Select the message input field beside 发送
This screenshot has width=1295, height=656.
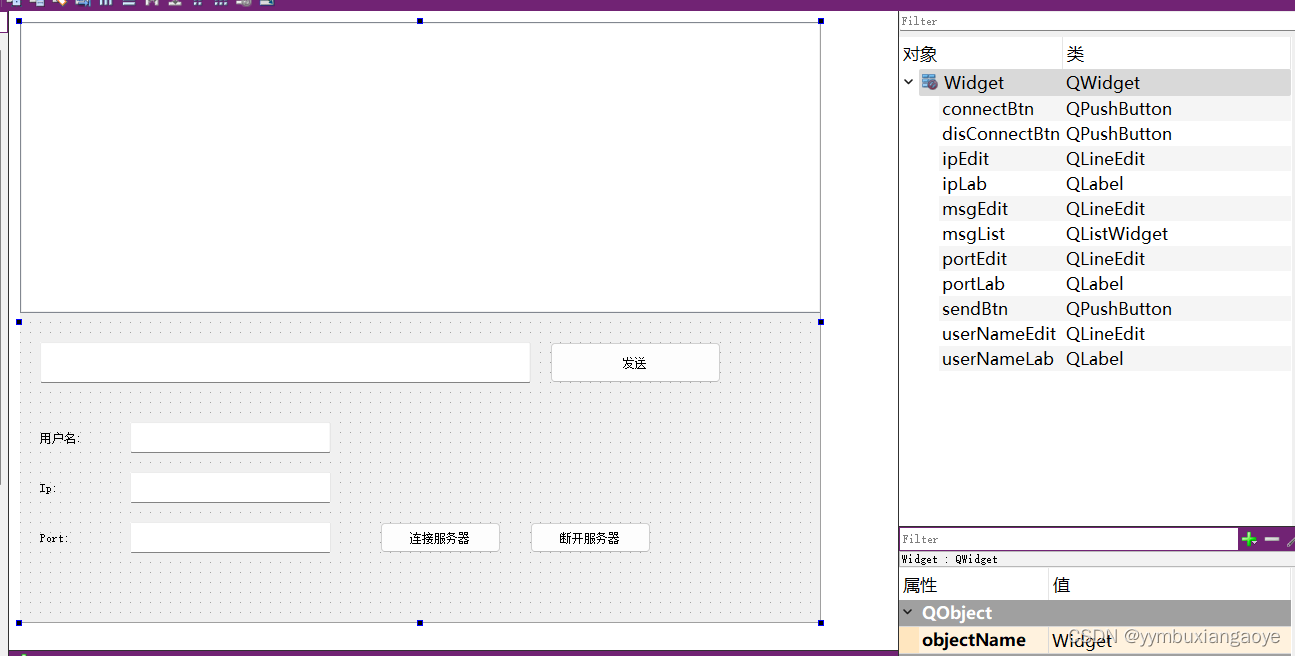pyautogui.click(x=285, y=363)
